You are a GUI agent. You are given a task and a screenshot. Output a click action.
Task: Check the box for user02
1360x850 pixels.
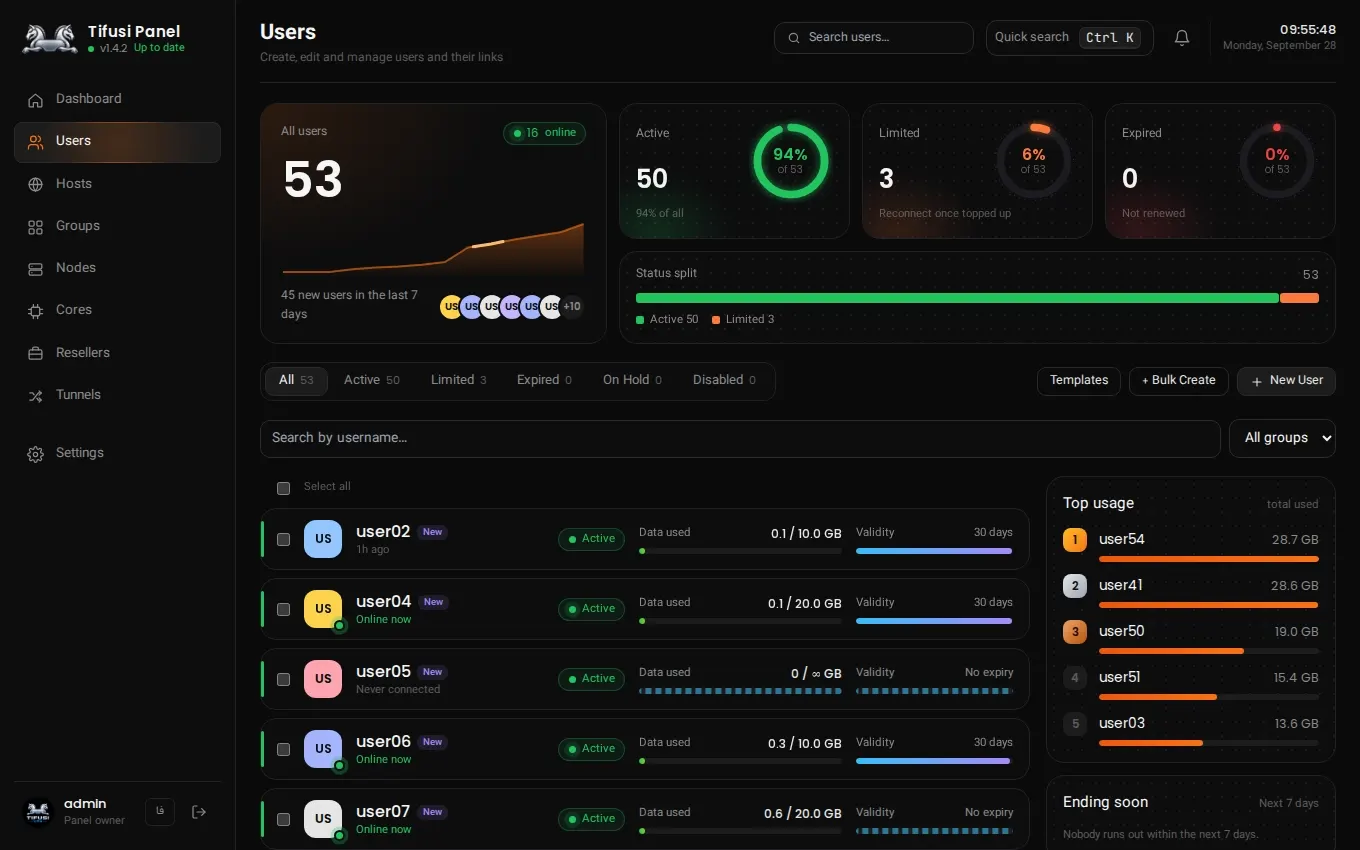(283, 539)
